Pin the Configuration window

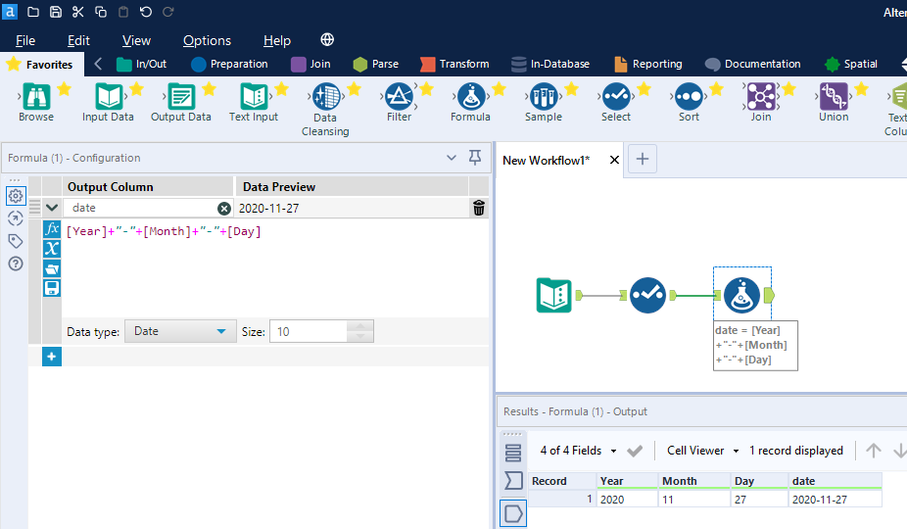[475, 157]
